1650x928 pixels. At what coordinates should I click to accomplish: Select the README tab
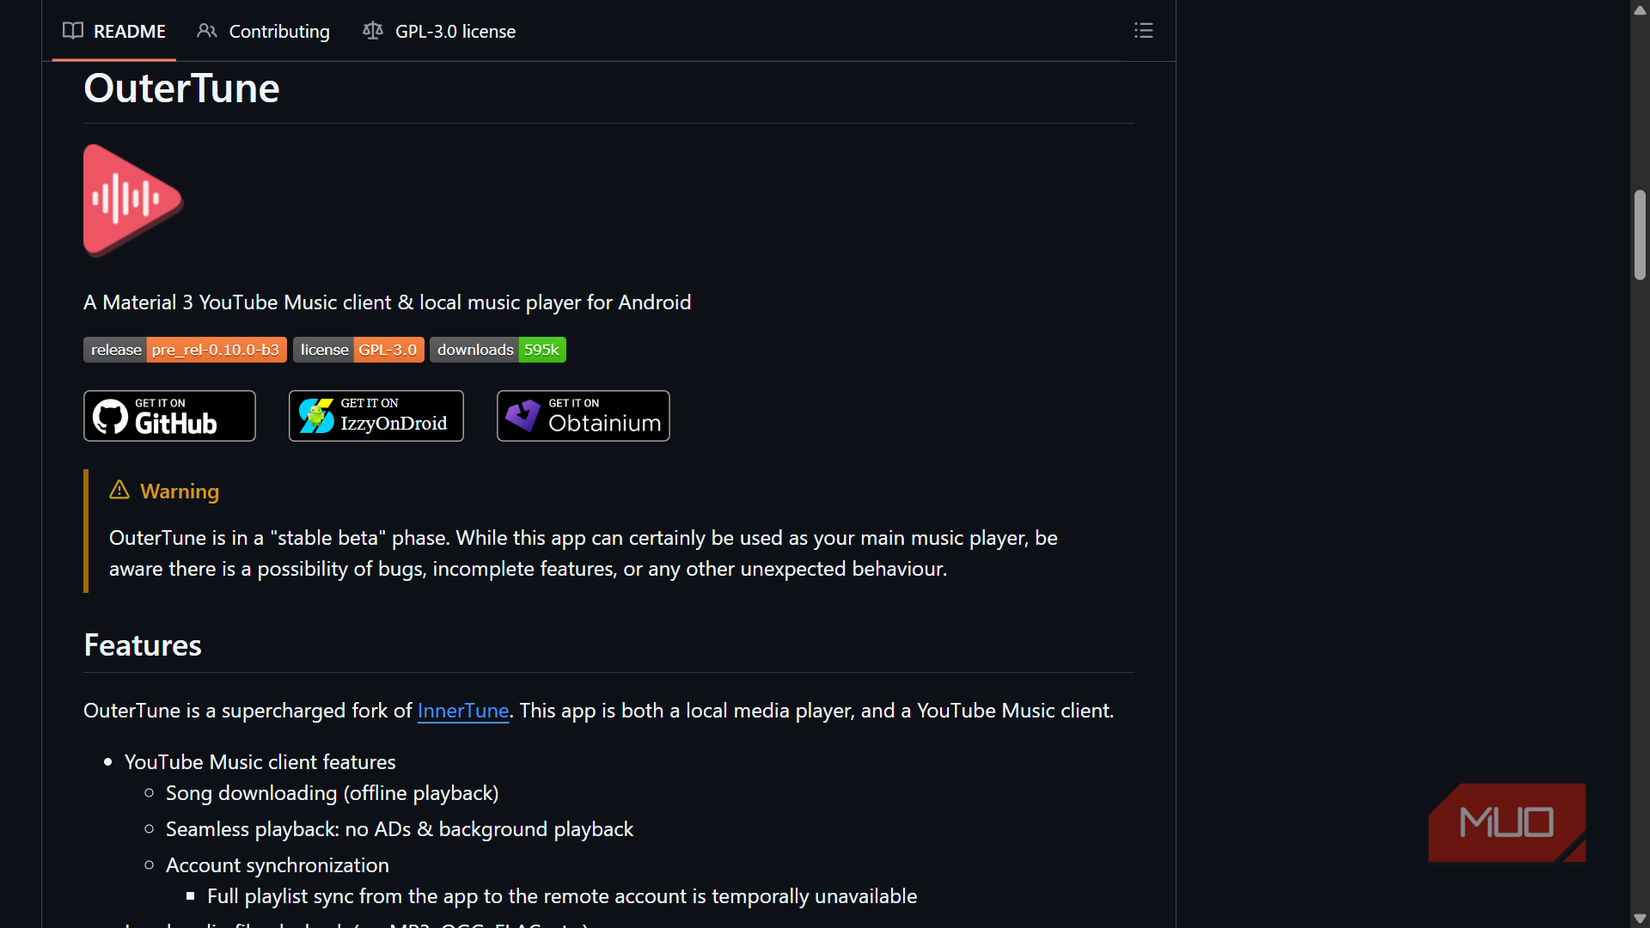pyautogui.click(x=130, y=31)
